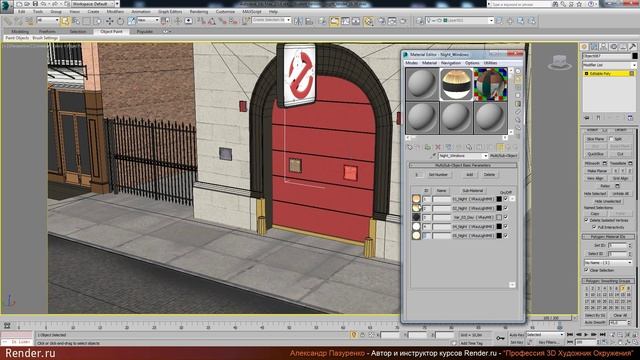Click the Select by Name icon
This screenshot has height=360, width=640.
click(x=76, y=21)
